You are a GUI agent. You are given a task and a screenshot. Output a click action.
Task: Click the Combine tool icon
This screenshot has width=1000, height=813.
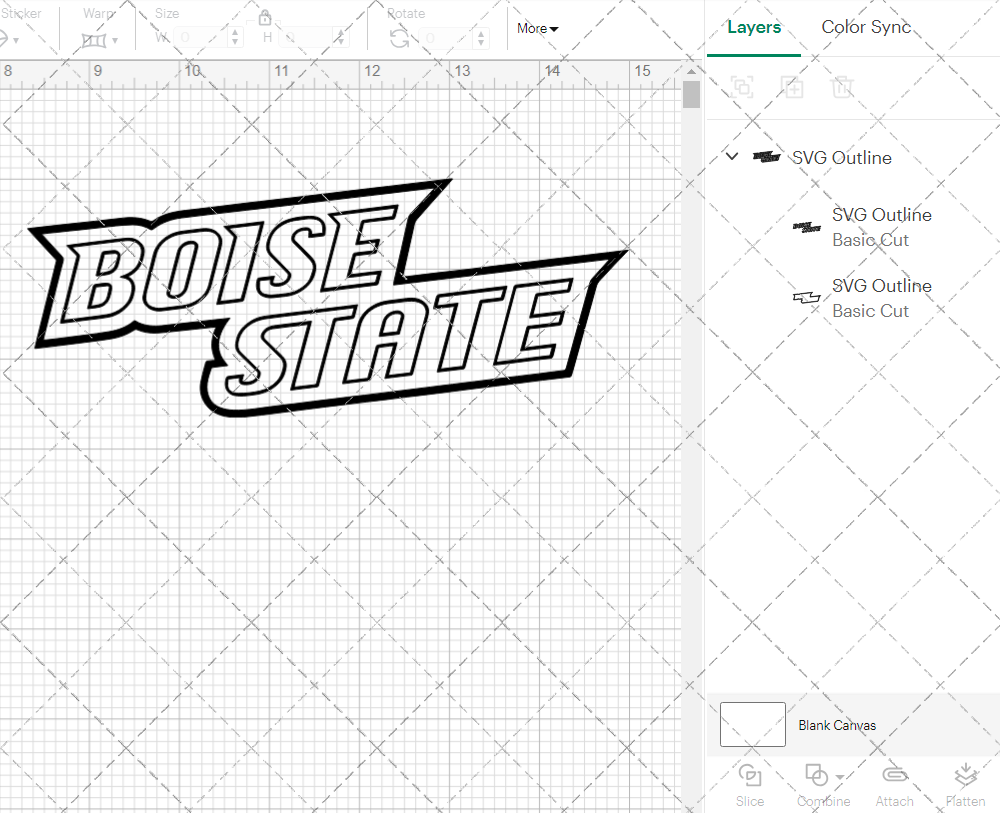815,778
